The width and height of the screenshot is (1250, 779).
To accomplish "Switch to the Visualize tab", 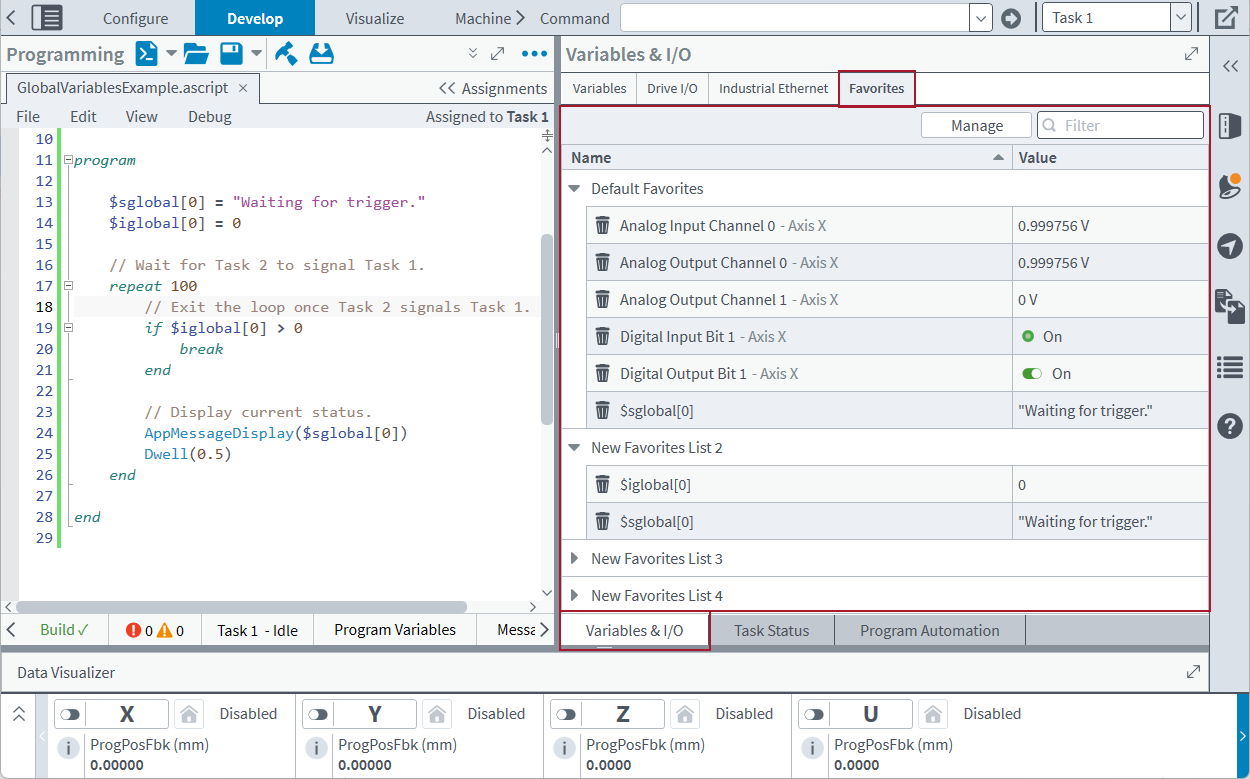I will 375,18.
